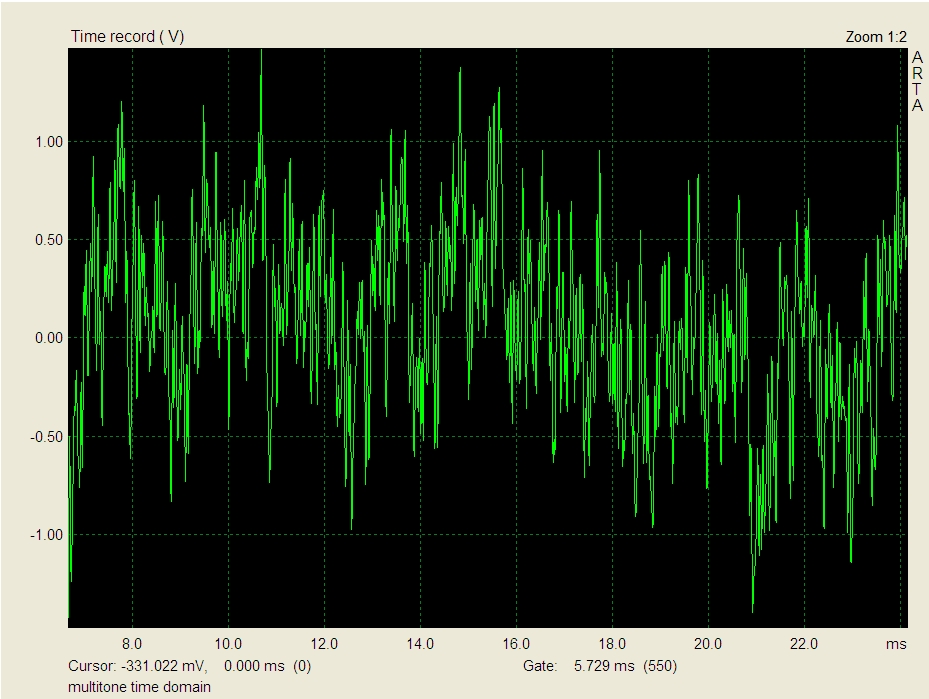Click the "22.0" time axis label

click(x=804, y=644)
